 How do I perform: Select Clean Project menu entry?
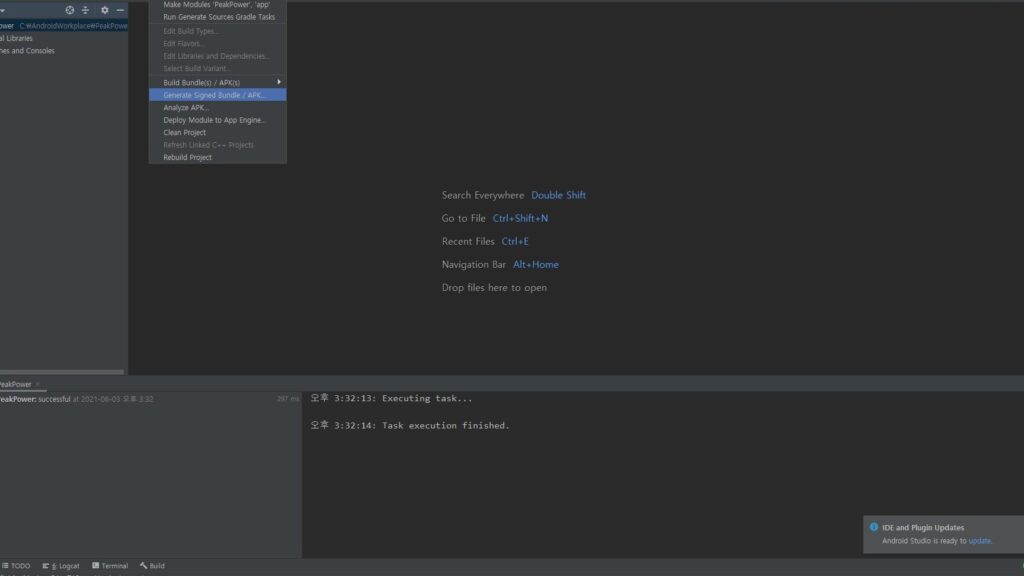[x=185, y=132]
